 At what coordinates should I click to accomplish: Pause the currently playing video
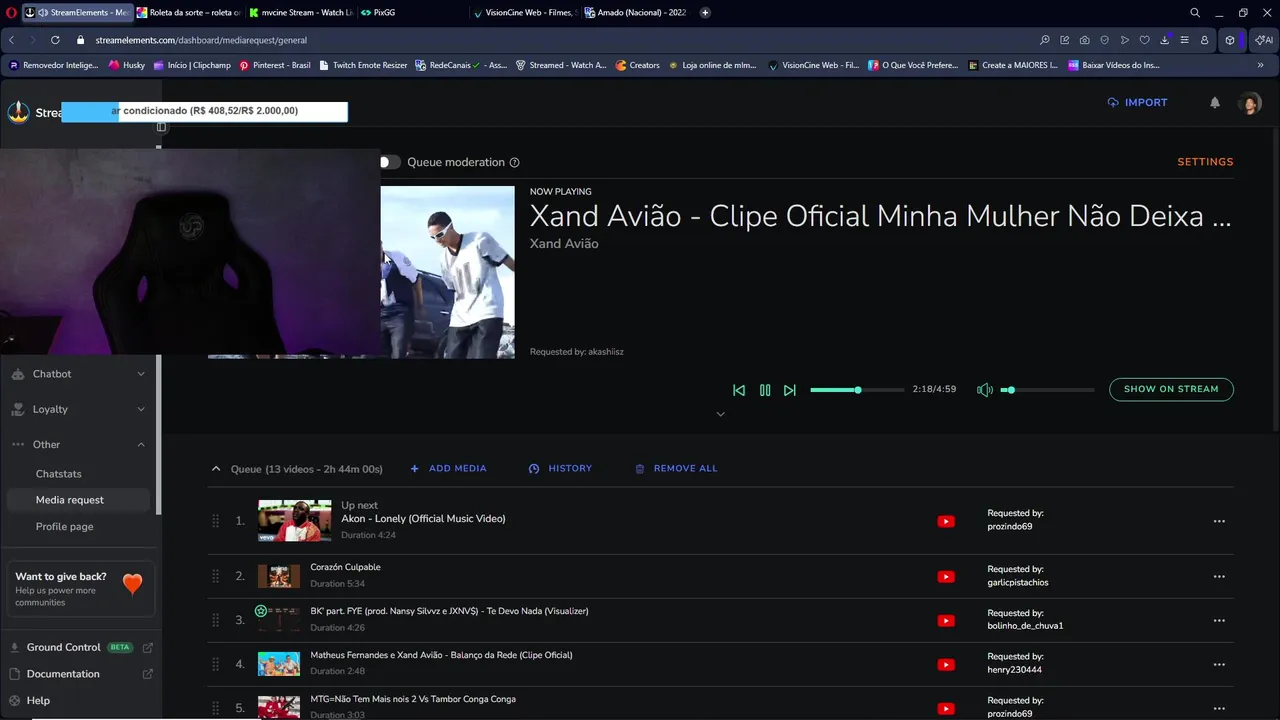pyautogui.click(x=765, y=390)
